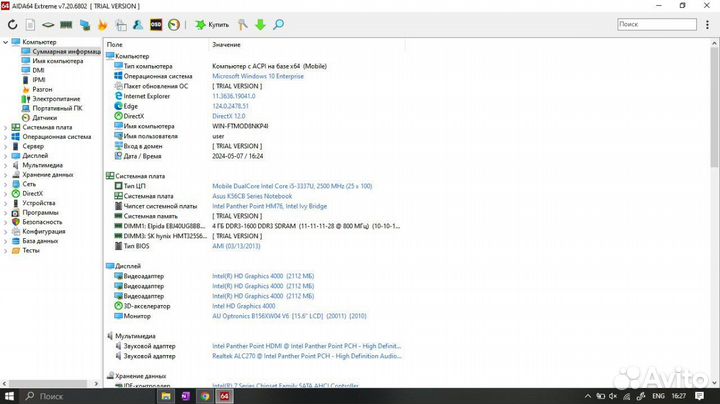Open File Explorer from the taskbar
This screenshot has width=720, height=404.
pyautogui.click(x=166, y=396)
